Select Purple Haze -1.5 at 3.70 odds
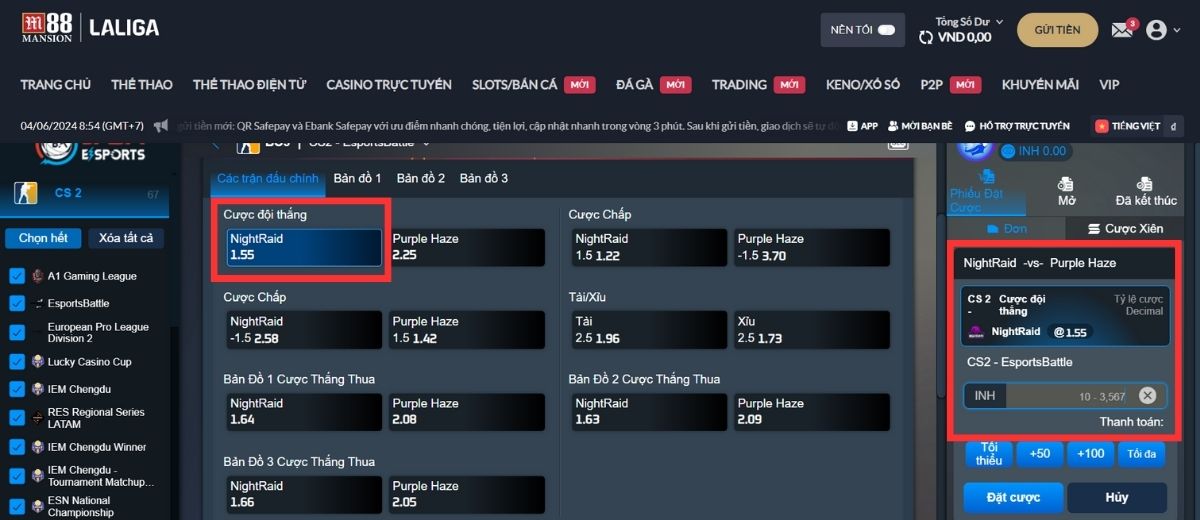This screenshot has width=1200, height=520. coord(811,247)
